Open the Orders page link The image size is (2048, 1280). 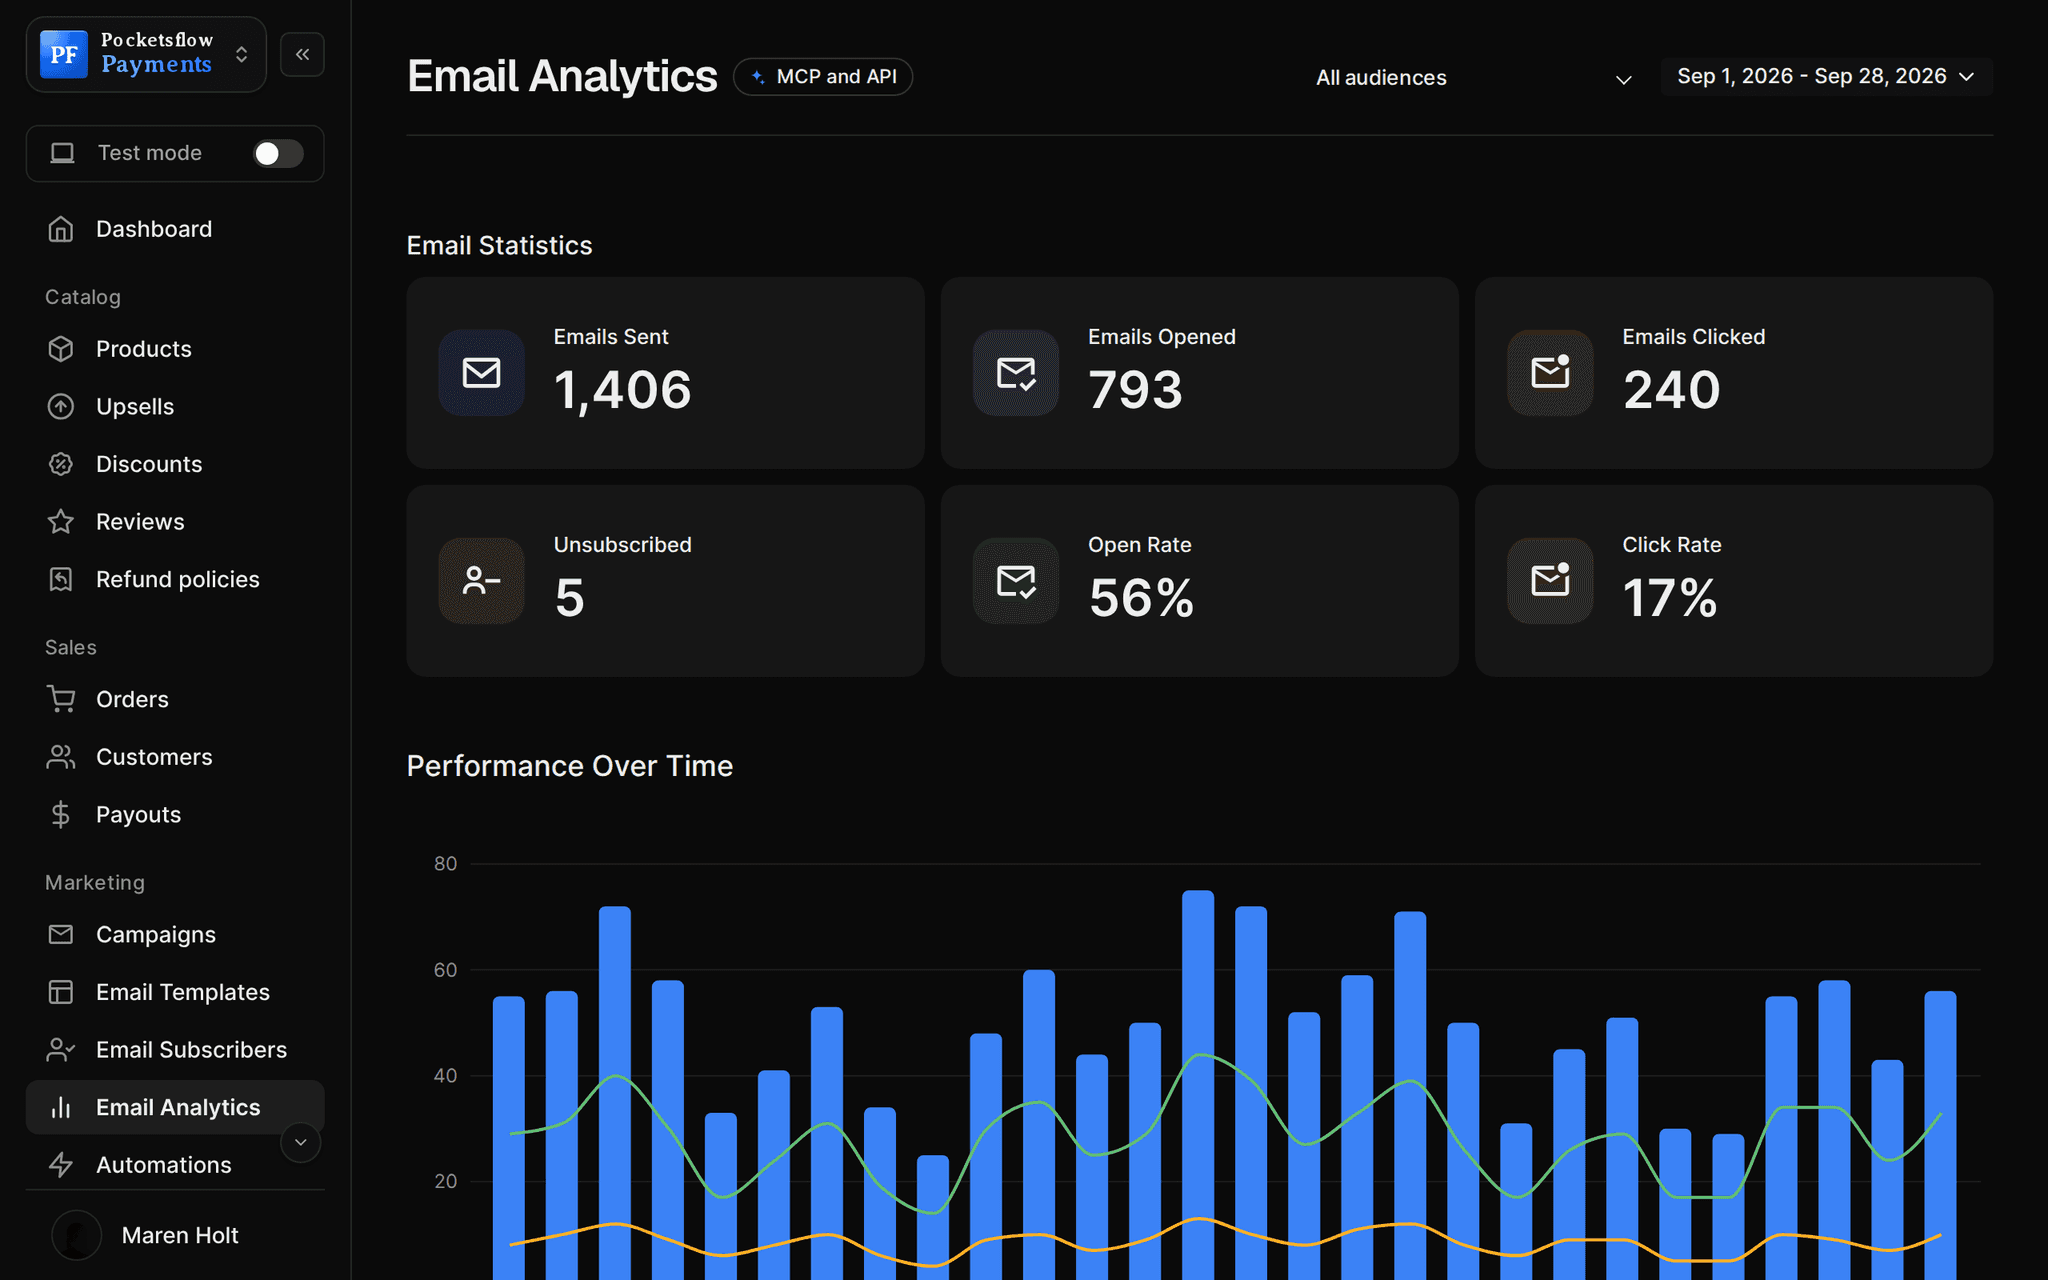tap(175, 699)
